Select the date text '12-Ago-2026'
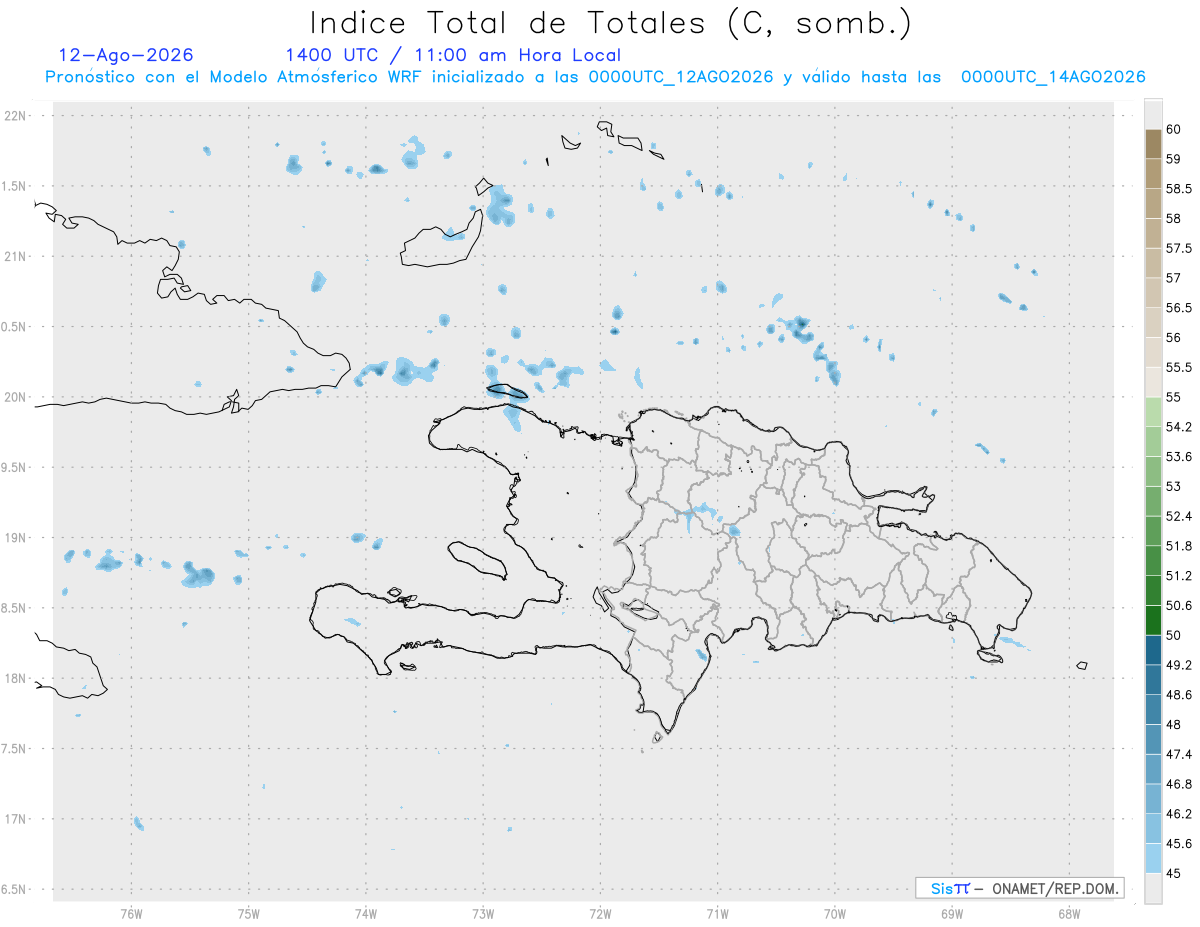Image resolution: width=1200 pixels, height=927 pixels. [126, 55]
